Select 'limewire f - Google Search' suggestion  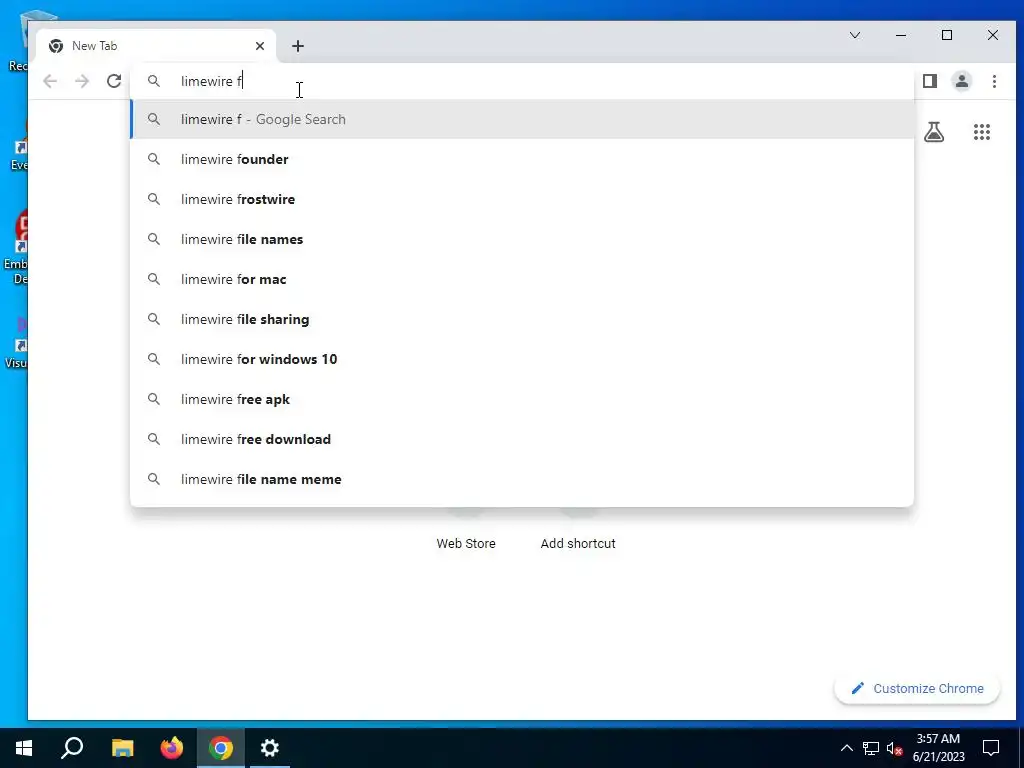(x=522, y=120)
